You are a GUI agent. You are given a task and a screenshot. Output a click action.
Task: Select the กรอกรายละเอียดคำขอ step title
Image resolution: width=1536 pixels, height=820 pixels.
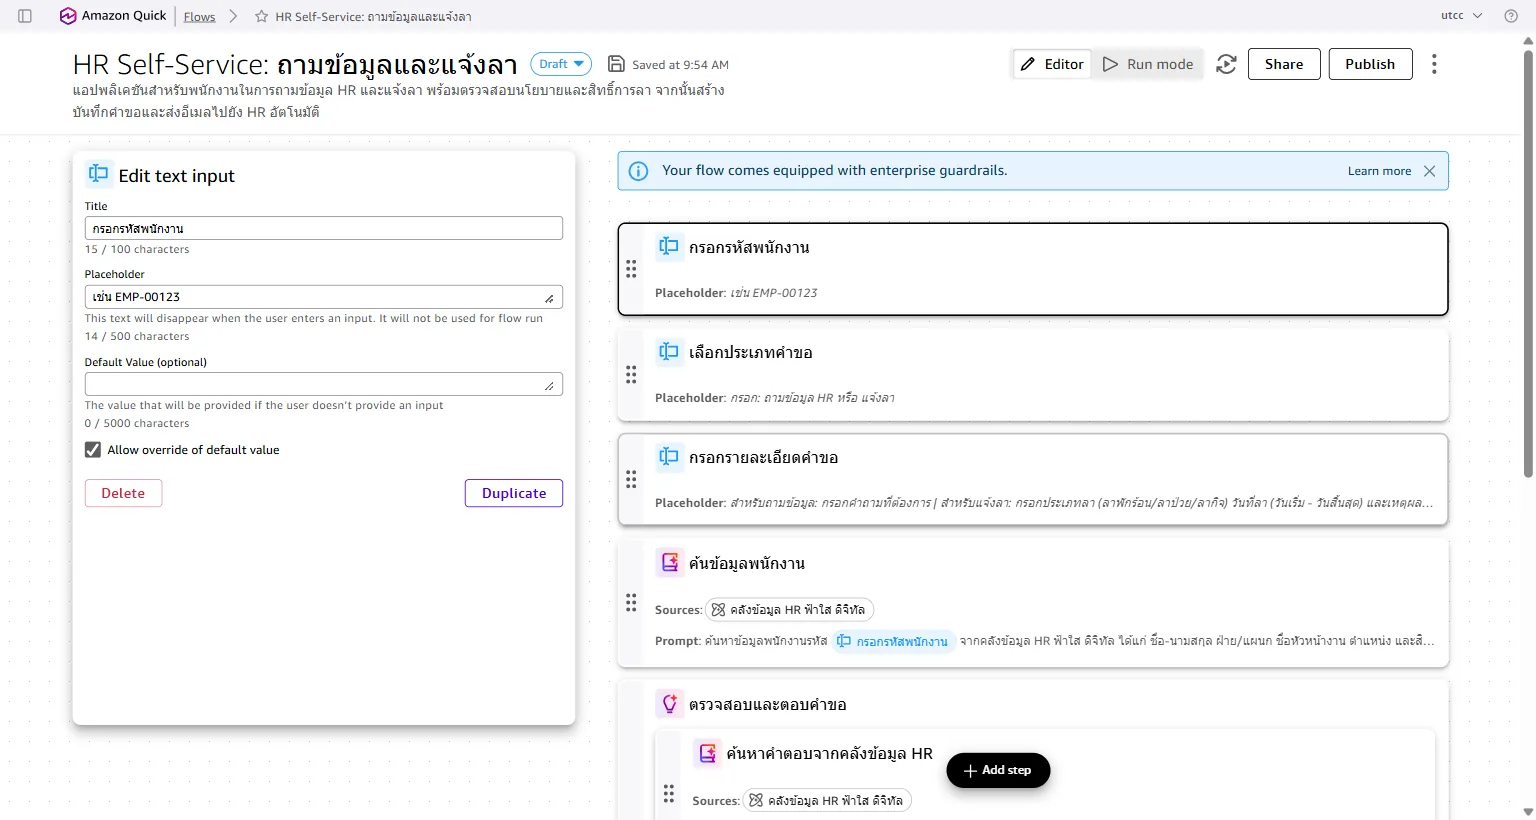pyautogui.click(x=763, y=457)
